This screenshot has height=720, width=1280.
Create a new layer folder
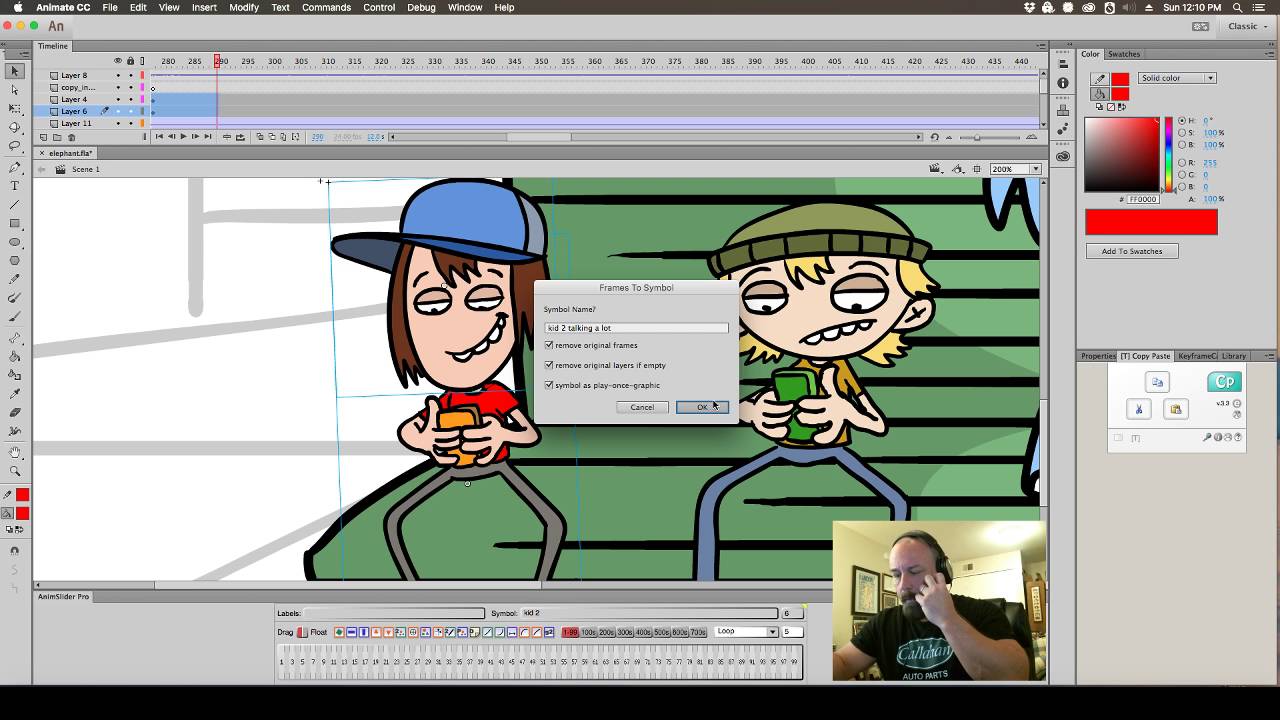57,137
